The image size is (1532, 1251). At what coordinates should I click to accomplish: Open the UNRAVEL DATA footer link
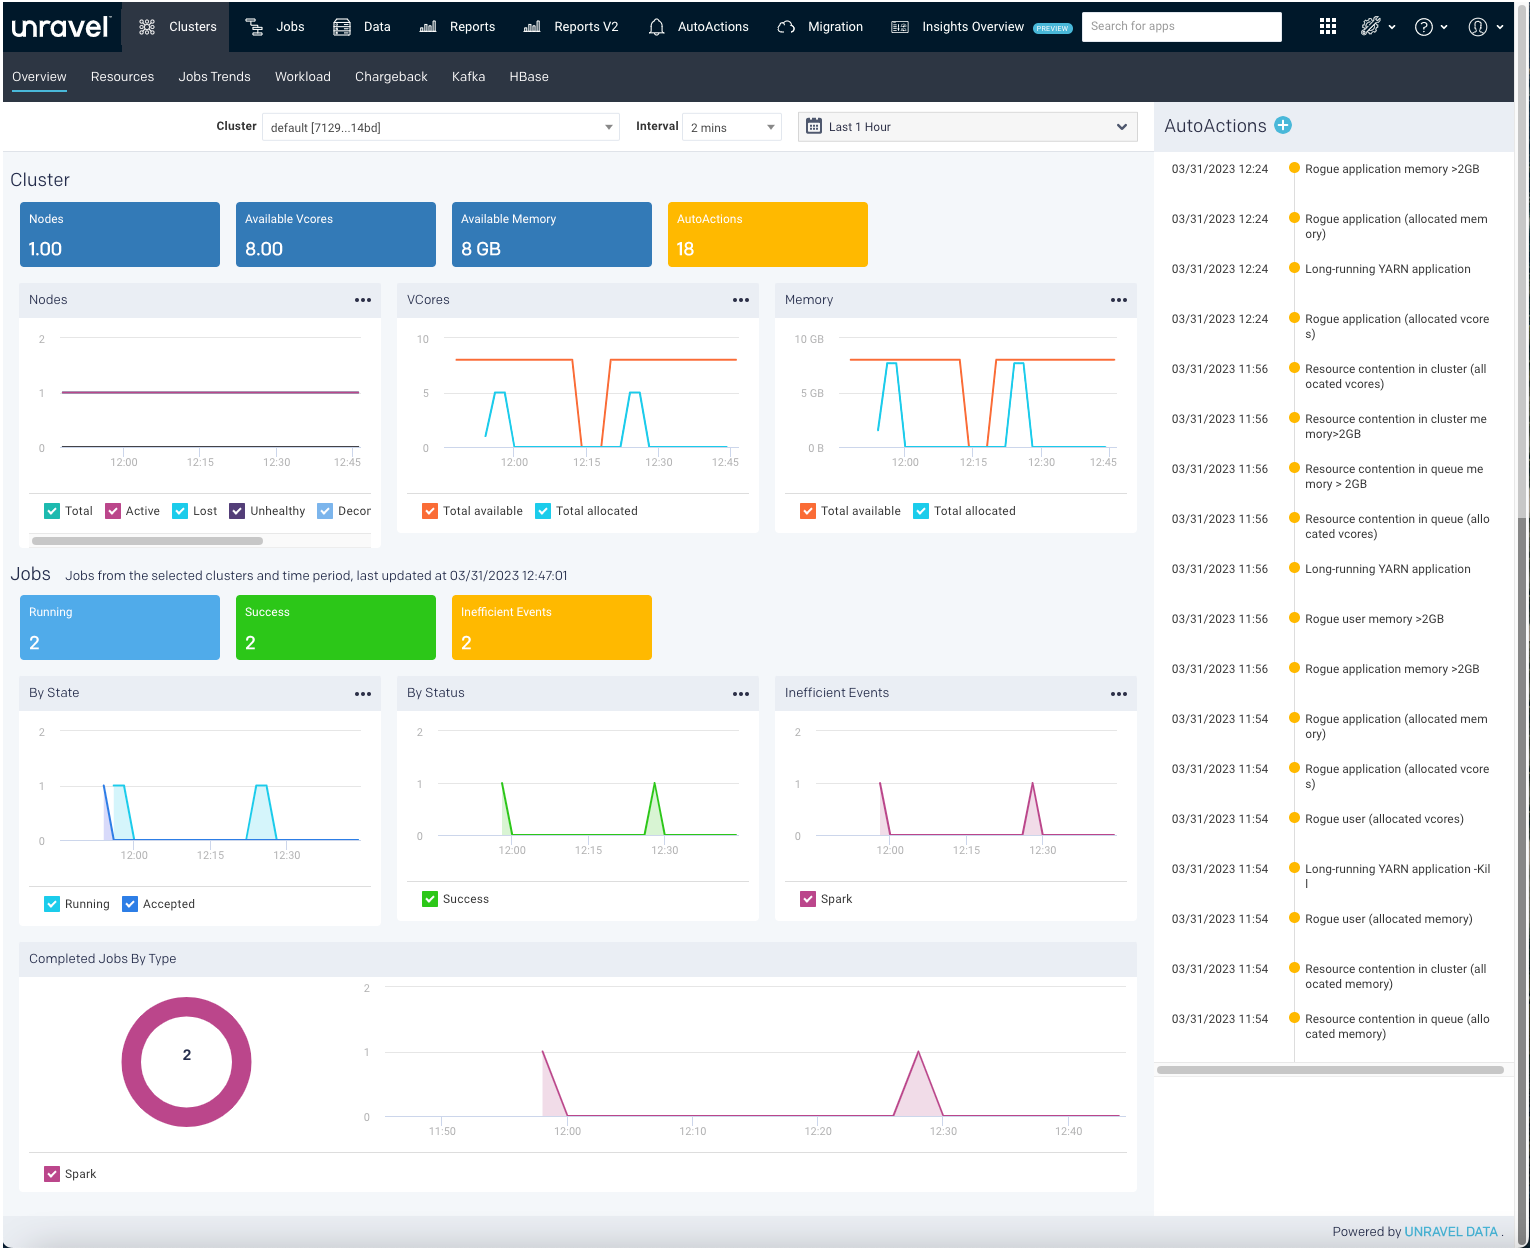(1451, 1232)
